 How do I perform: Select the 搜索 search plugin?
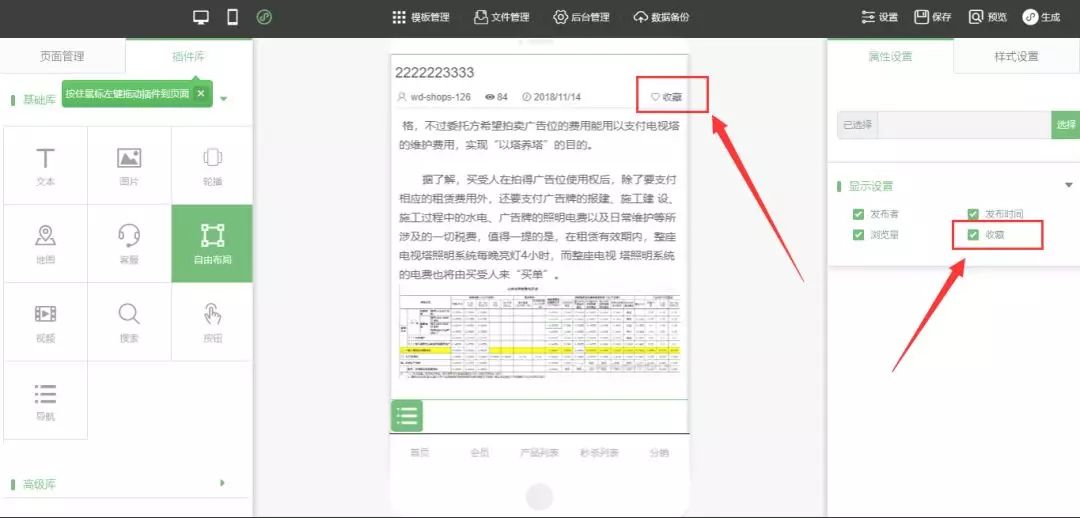pyautogui.click(x=129, y=322)
